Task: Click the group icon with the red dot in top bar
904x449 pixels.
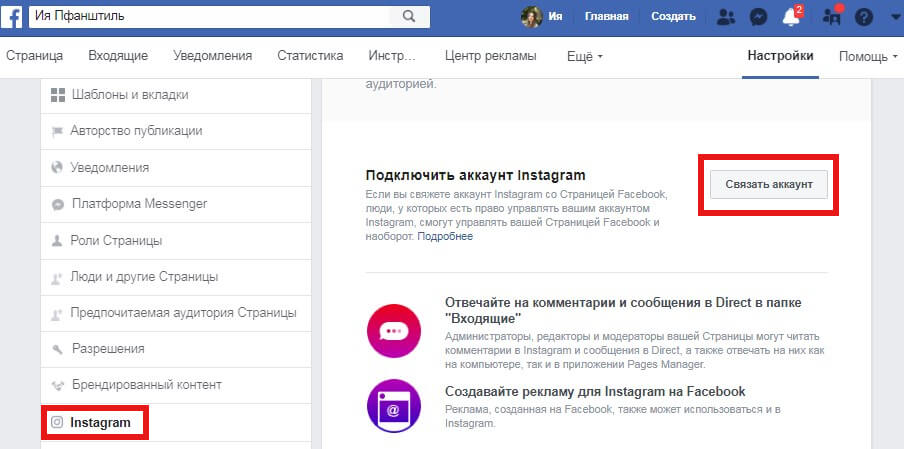Action: 832,16
